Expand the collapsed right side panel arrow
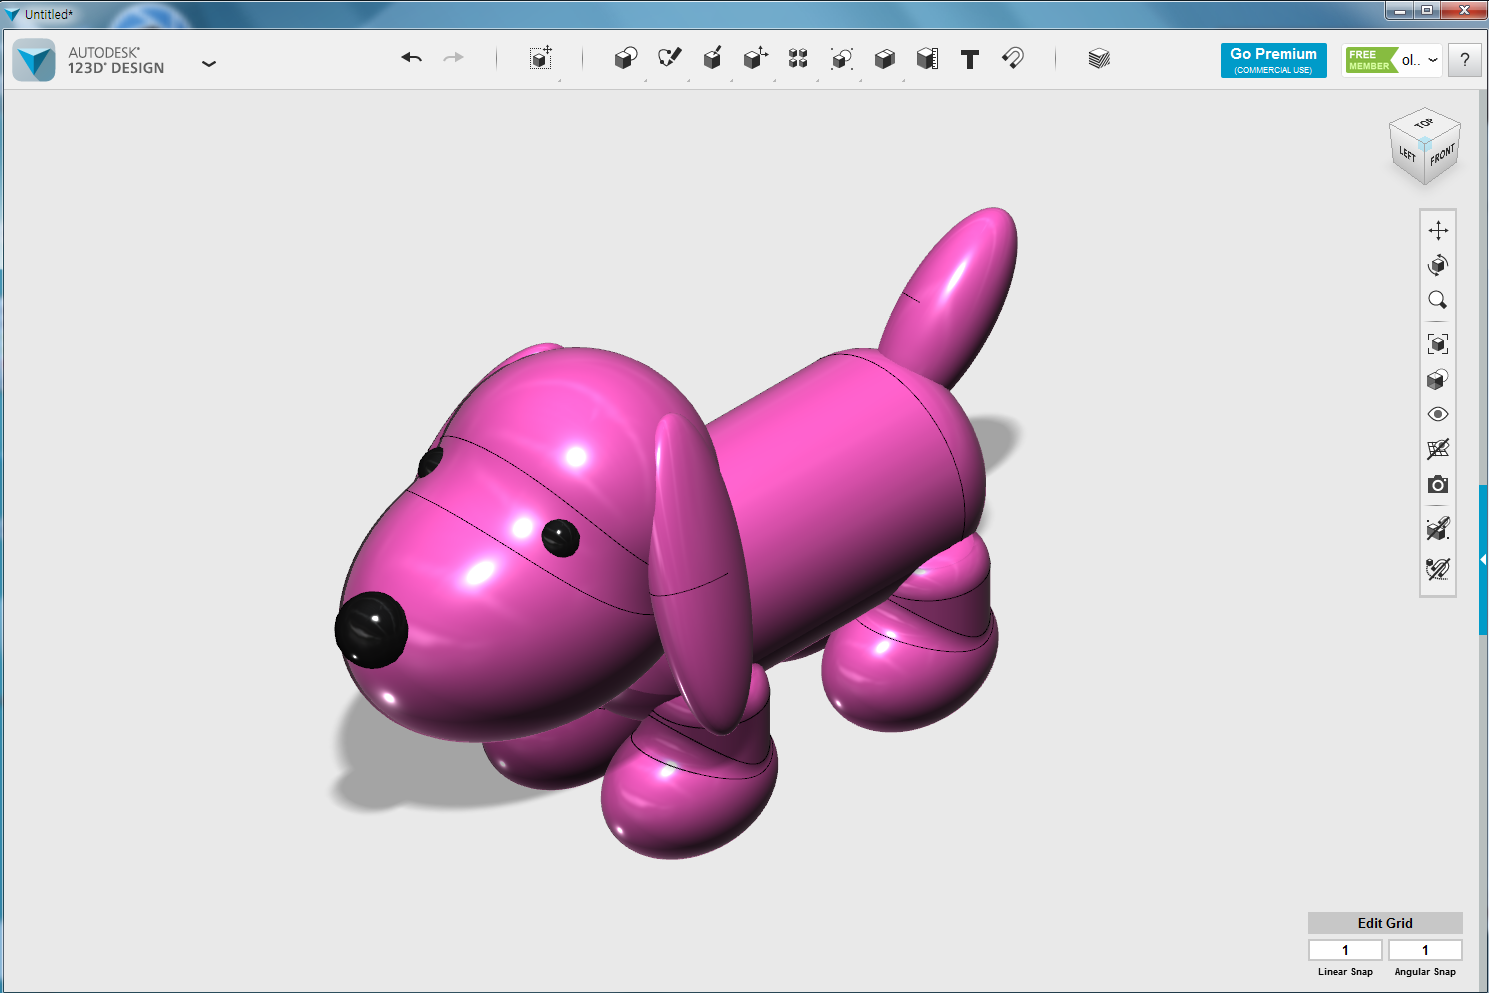 pyautogui.click(x=1483, y=560)
